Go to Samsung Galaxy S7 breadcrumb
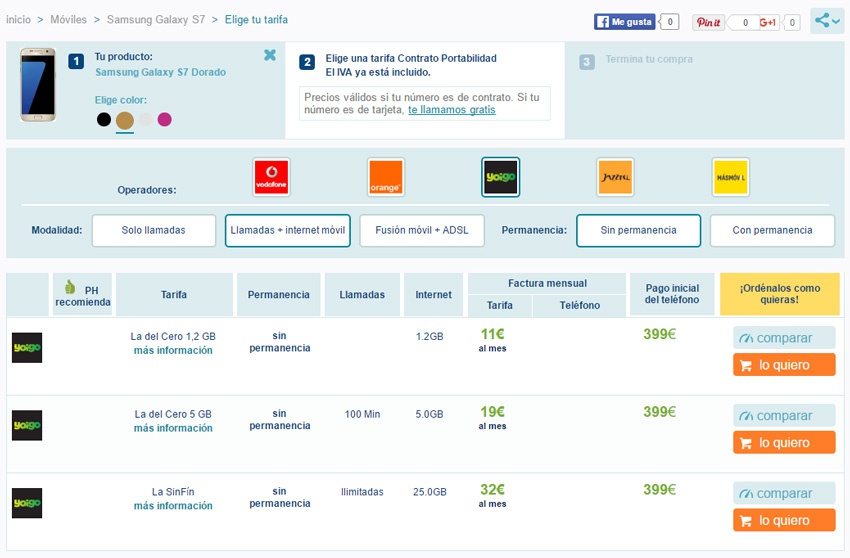This screenshot has width=850, height=558. 155,20
